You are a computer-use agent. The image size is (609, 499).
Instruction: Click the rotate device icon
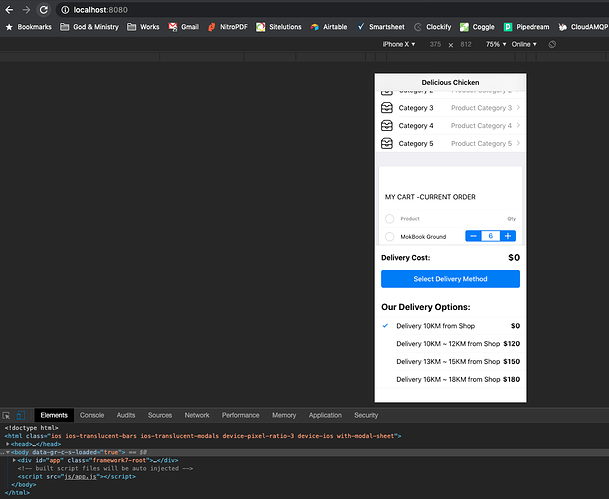click(552, 44)
